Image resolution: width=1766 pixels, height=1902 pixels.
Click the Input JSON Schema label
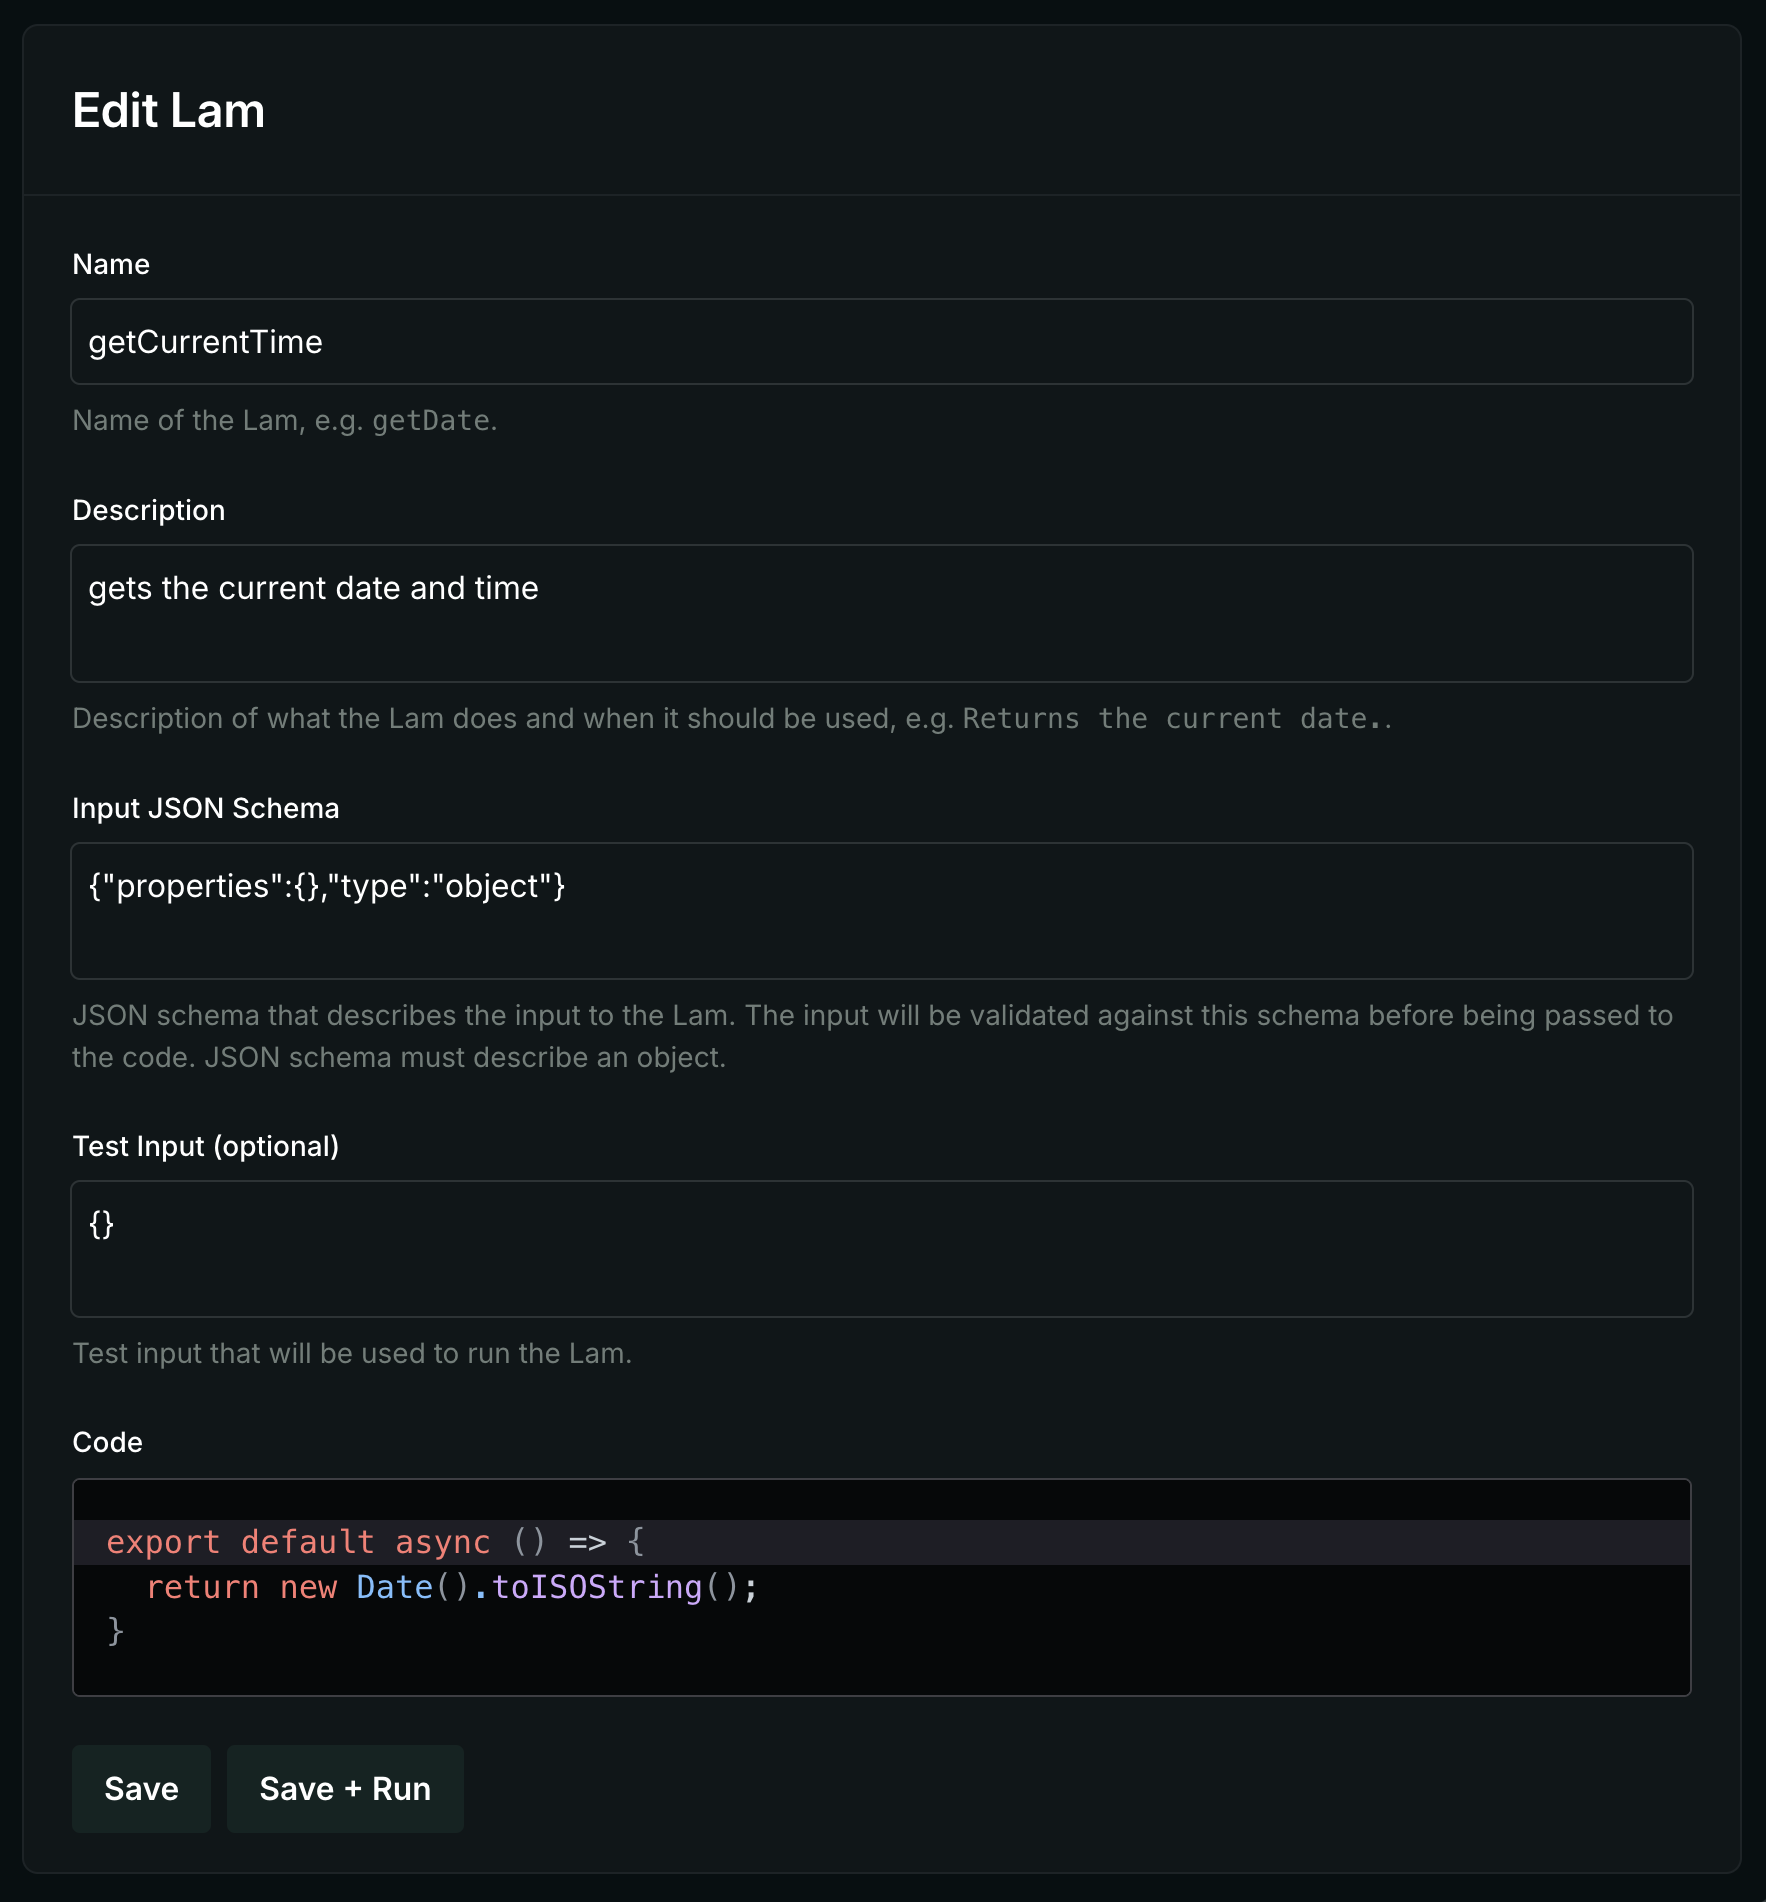click(x=206, y=808)
